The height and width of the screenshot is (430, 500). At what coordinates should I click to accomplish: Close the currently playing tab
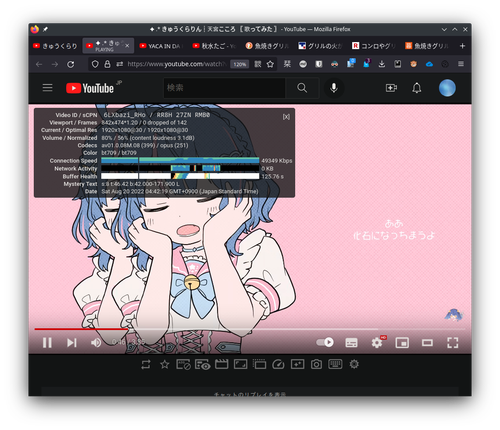(x=127, y=46)
